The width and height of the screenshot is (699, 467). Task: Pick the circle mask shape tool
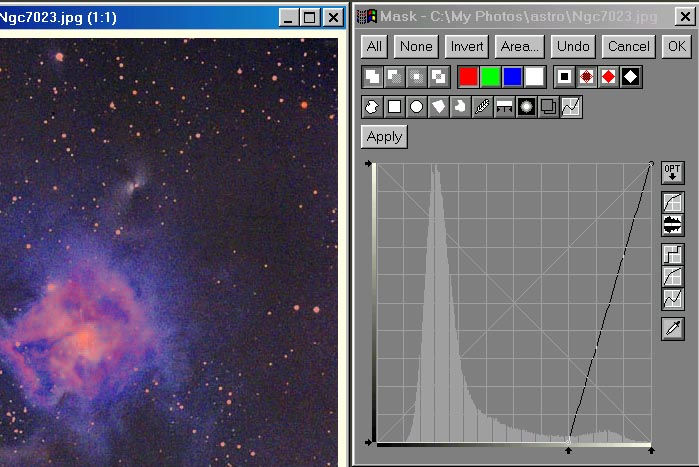coord(416,107)
